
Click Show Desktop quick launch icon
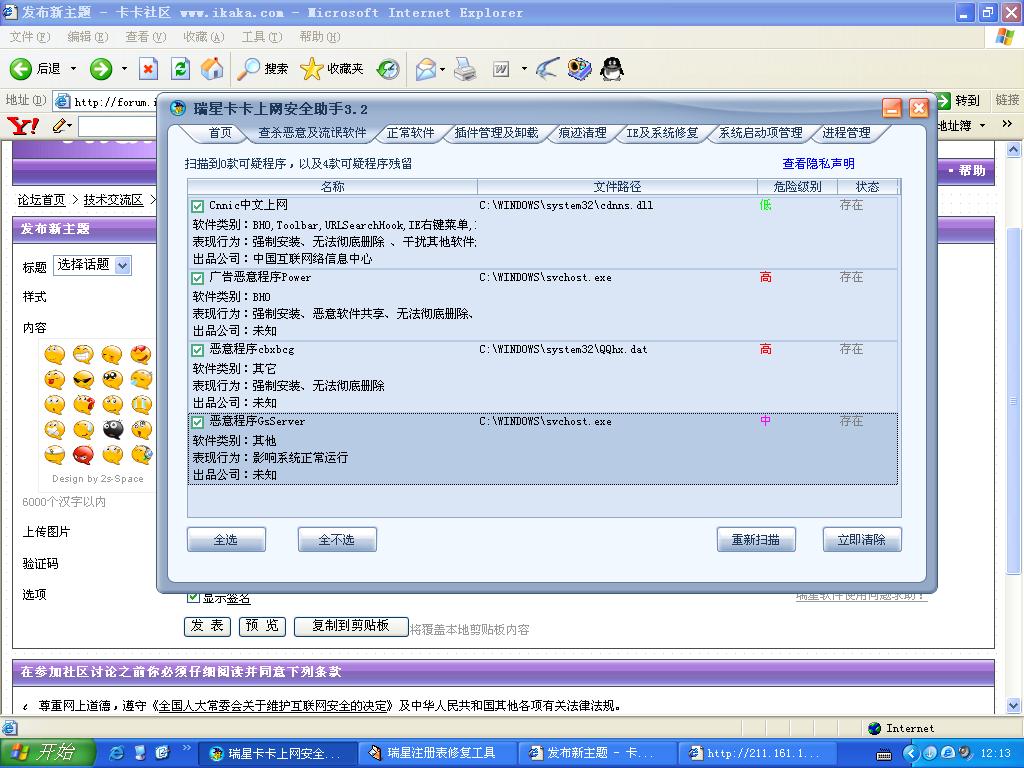click(139, 752)
